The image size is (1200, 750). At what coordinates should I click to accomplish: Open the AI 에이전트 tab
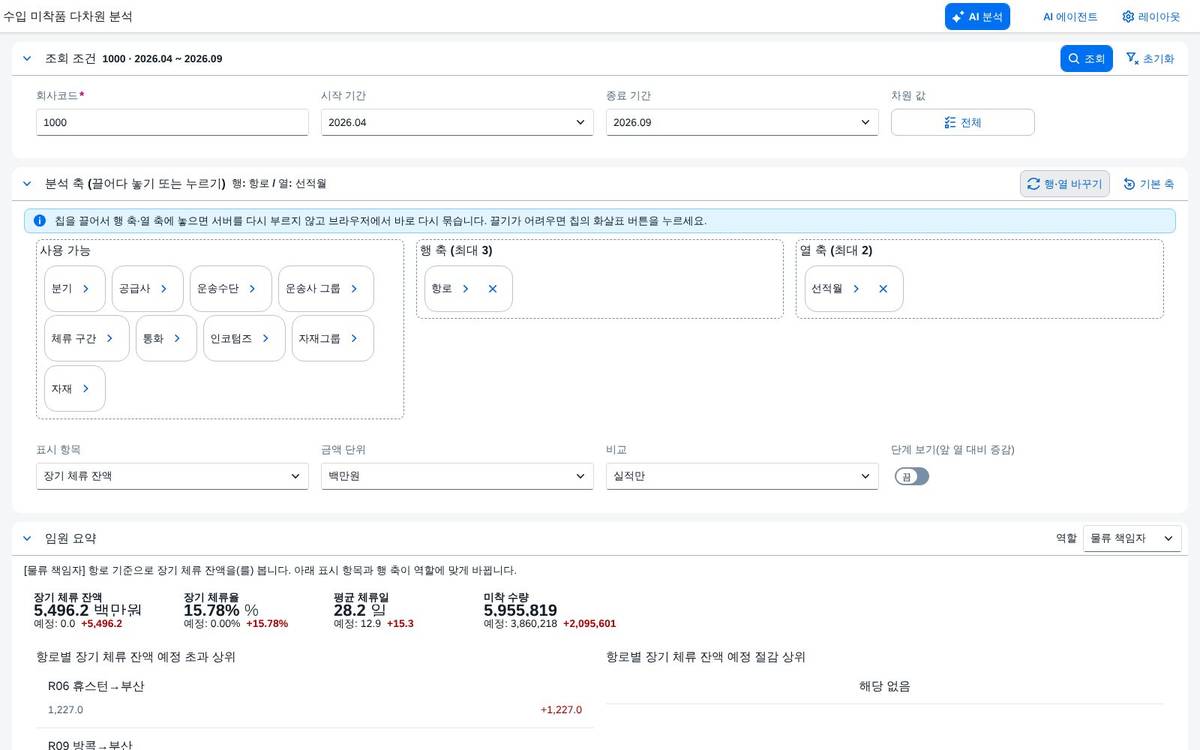[1070, 17]
